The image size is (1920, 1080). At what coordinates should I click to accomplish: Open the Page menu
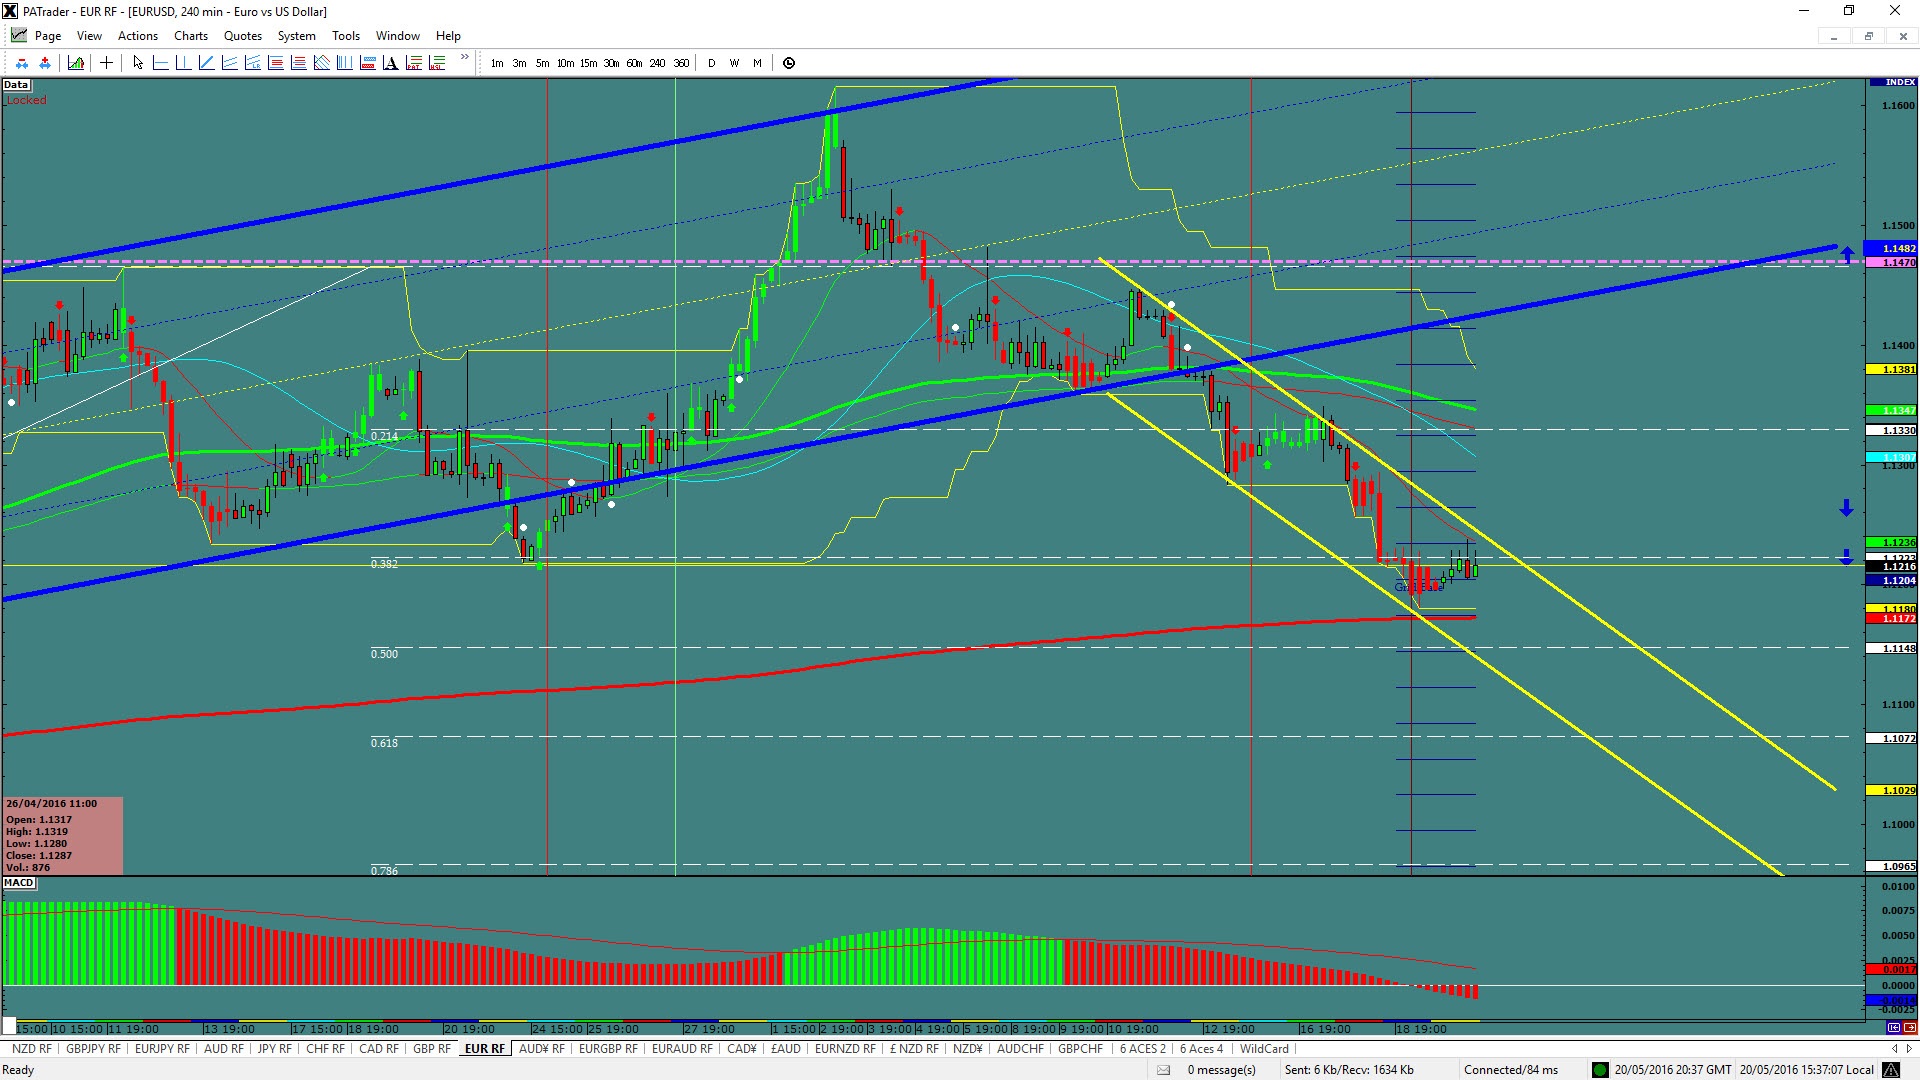tap(47, 36)
